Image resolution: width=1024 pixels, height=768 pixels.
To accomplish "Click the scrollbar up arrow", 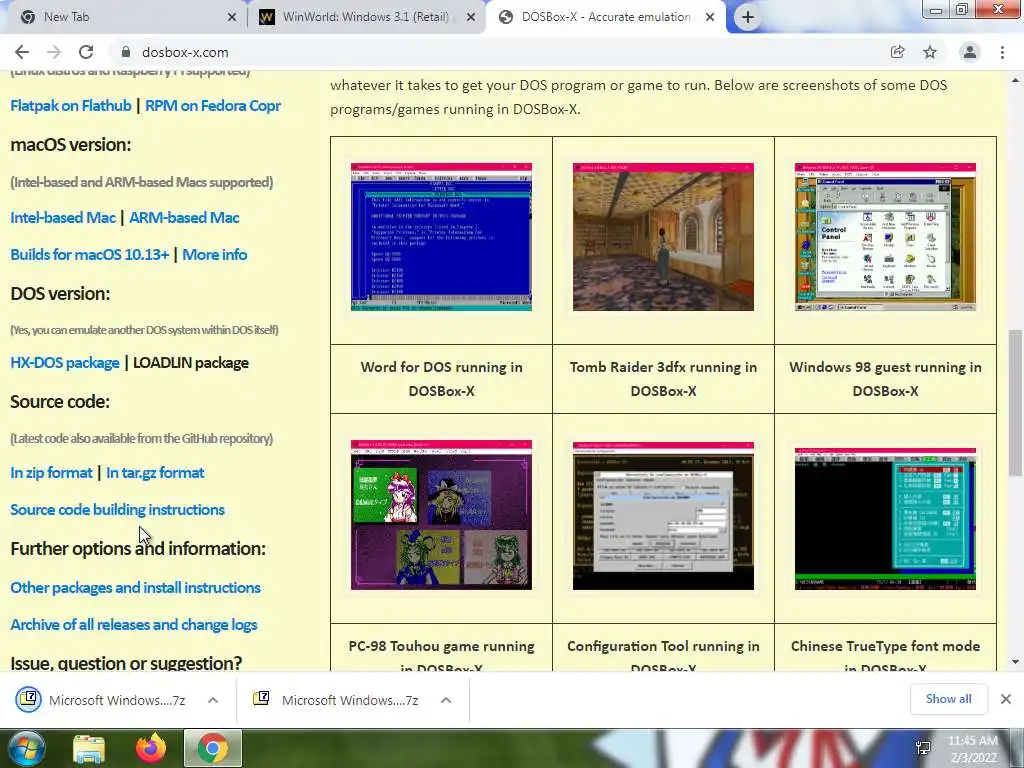I will click(x=1015, y=80).
